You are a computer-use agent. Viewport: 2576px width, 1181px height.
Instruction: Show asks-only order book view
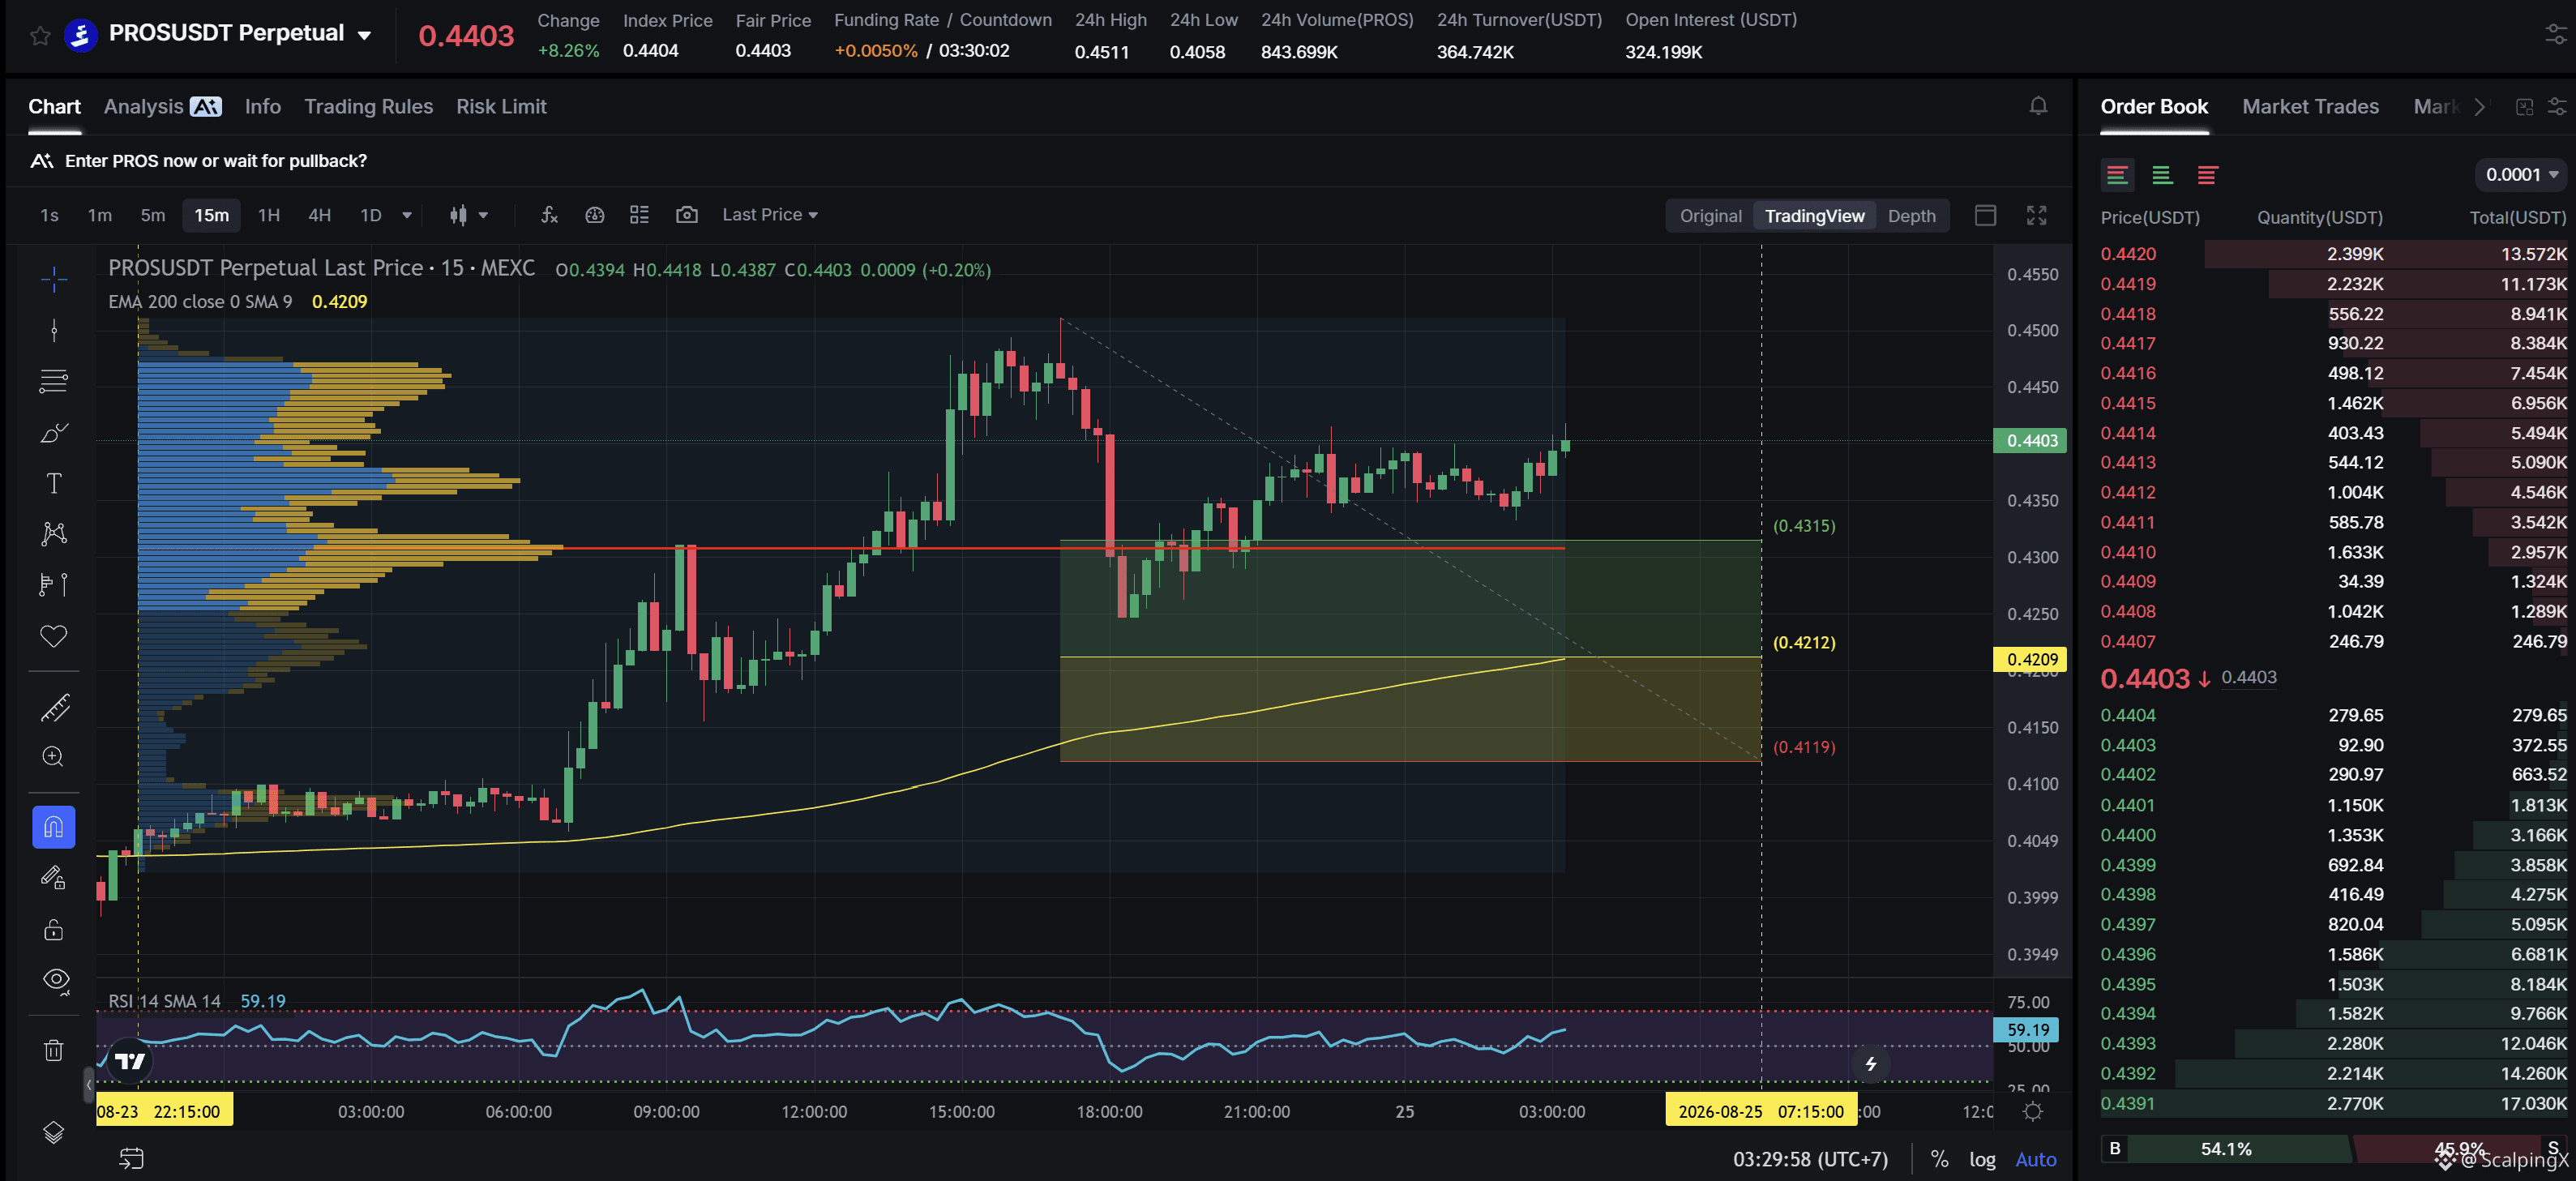2207,175
